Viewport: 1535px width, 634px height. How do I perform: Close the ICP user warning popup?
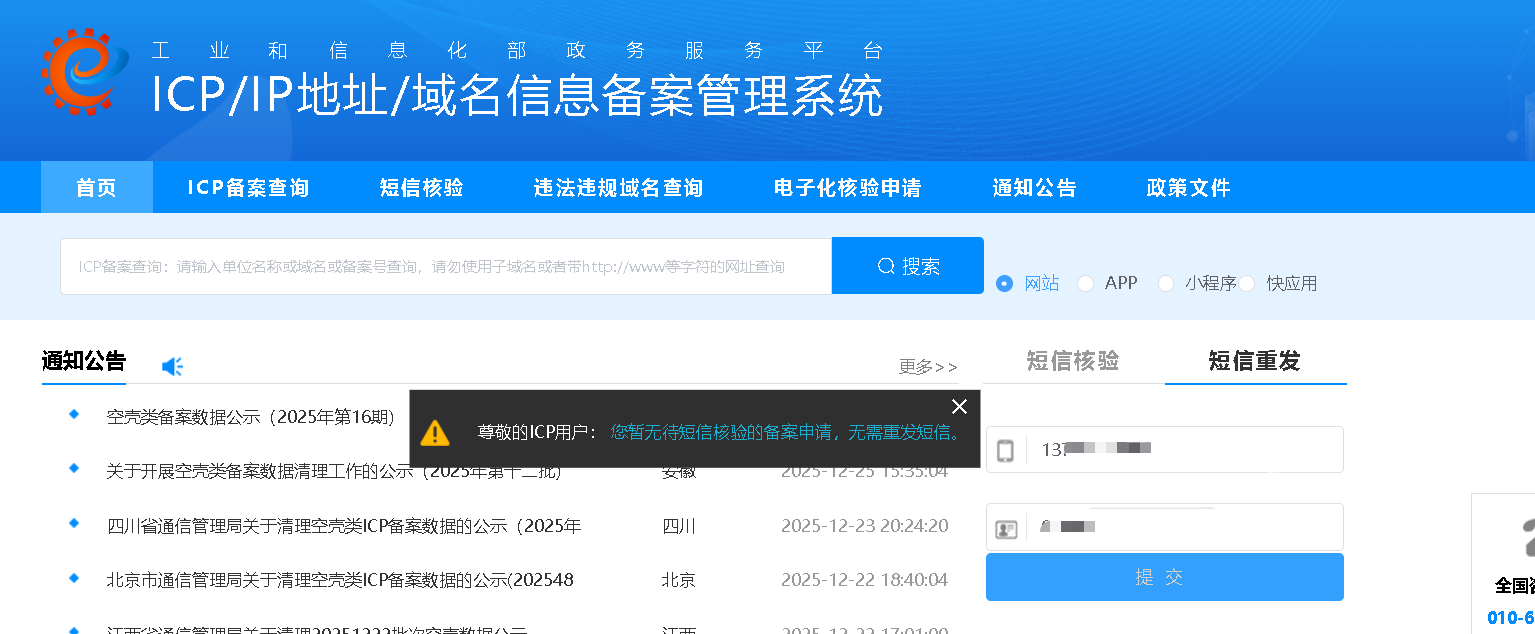pyautogui.click(x=960, y=406)
